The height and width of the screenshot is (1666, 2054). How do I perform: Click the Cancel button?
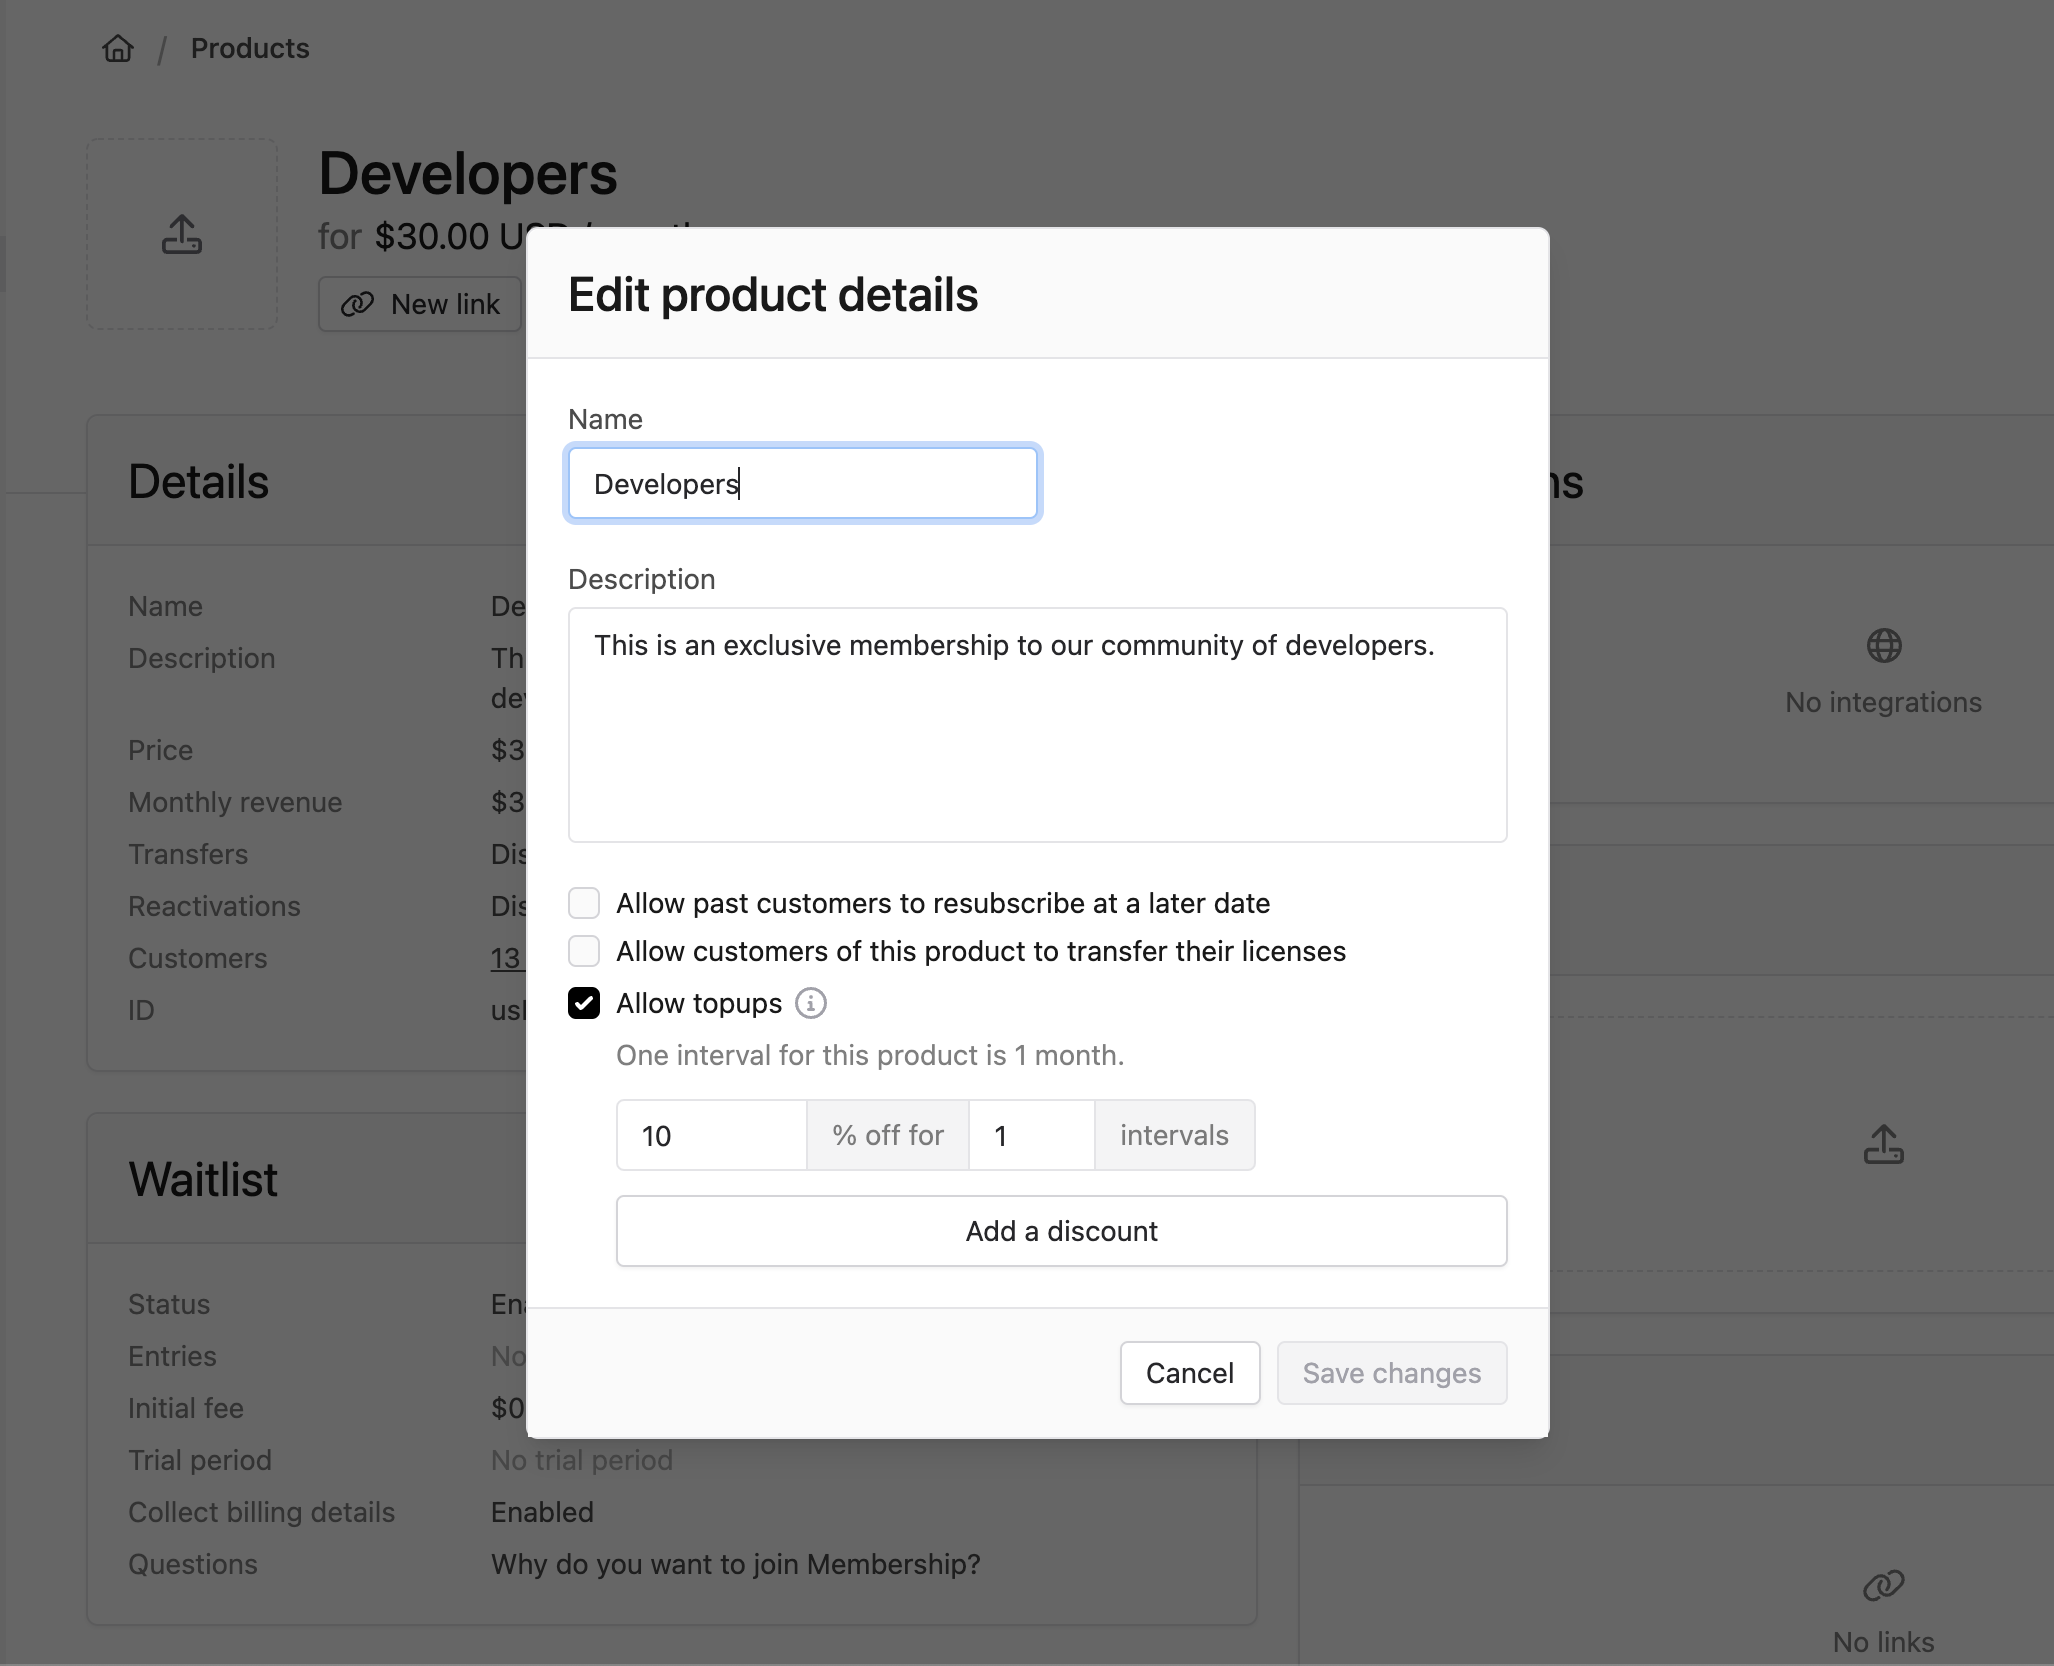[x=1189, y=1373]
